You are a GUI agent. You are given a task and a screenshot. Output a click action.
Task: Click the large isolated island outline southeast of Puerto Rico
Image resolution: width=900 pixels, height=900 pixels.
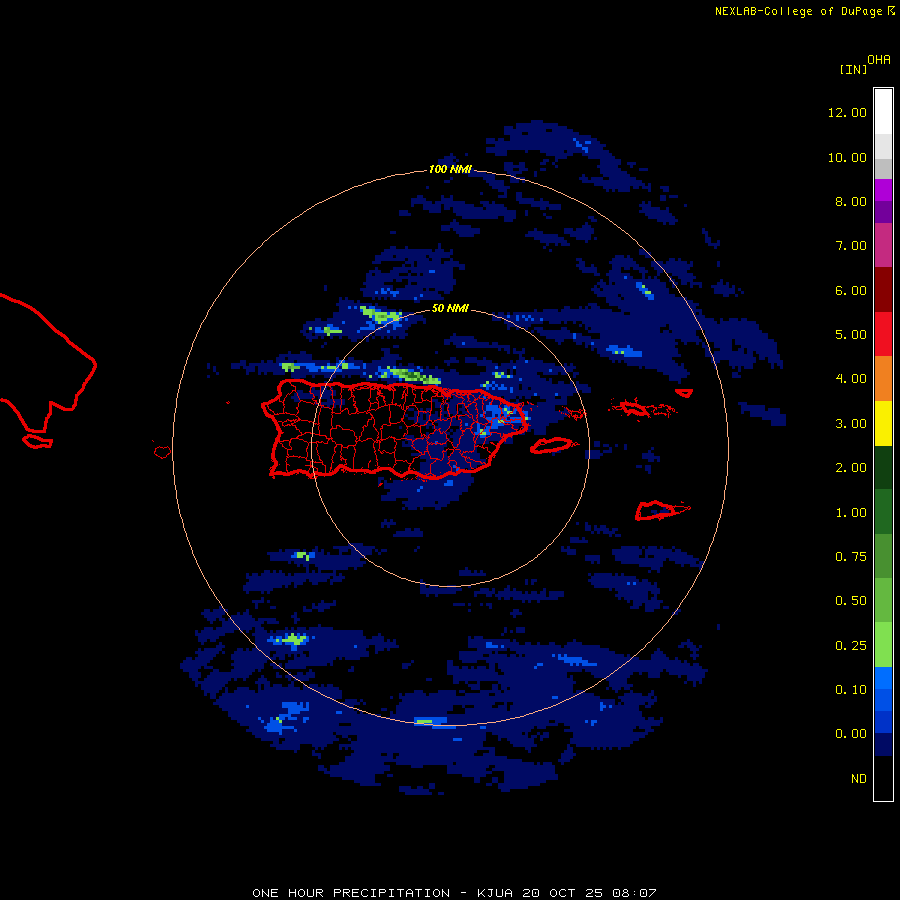(x=662, y=510)
